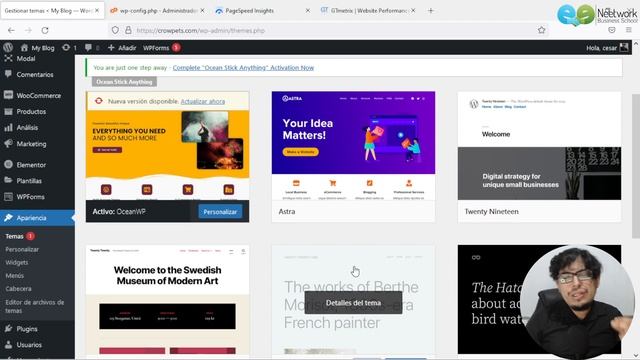This screenshot has width=640, height=360.
Task: Open Widgets submenu item
Action: coord(17,262)
